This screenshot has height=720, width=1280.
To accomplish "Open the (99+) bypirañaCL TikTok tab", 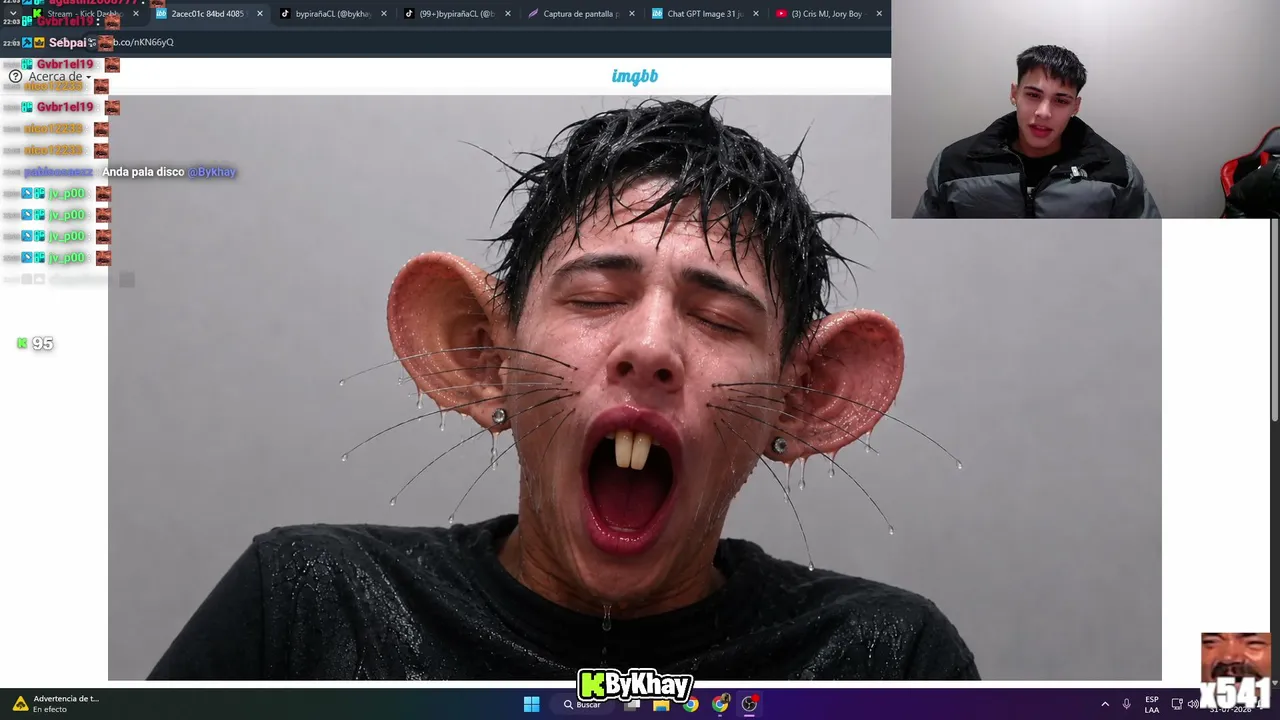I will [457, 14].
